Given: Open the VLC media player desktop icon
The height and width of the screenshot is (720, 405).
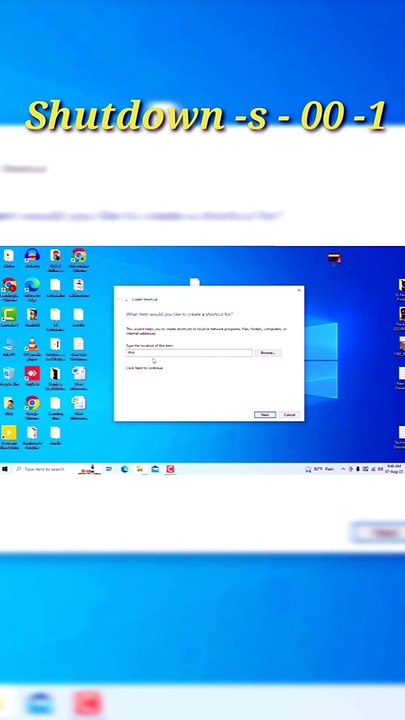Looking at the screenshot, I should 32,349.
